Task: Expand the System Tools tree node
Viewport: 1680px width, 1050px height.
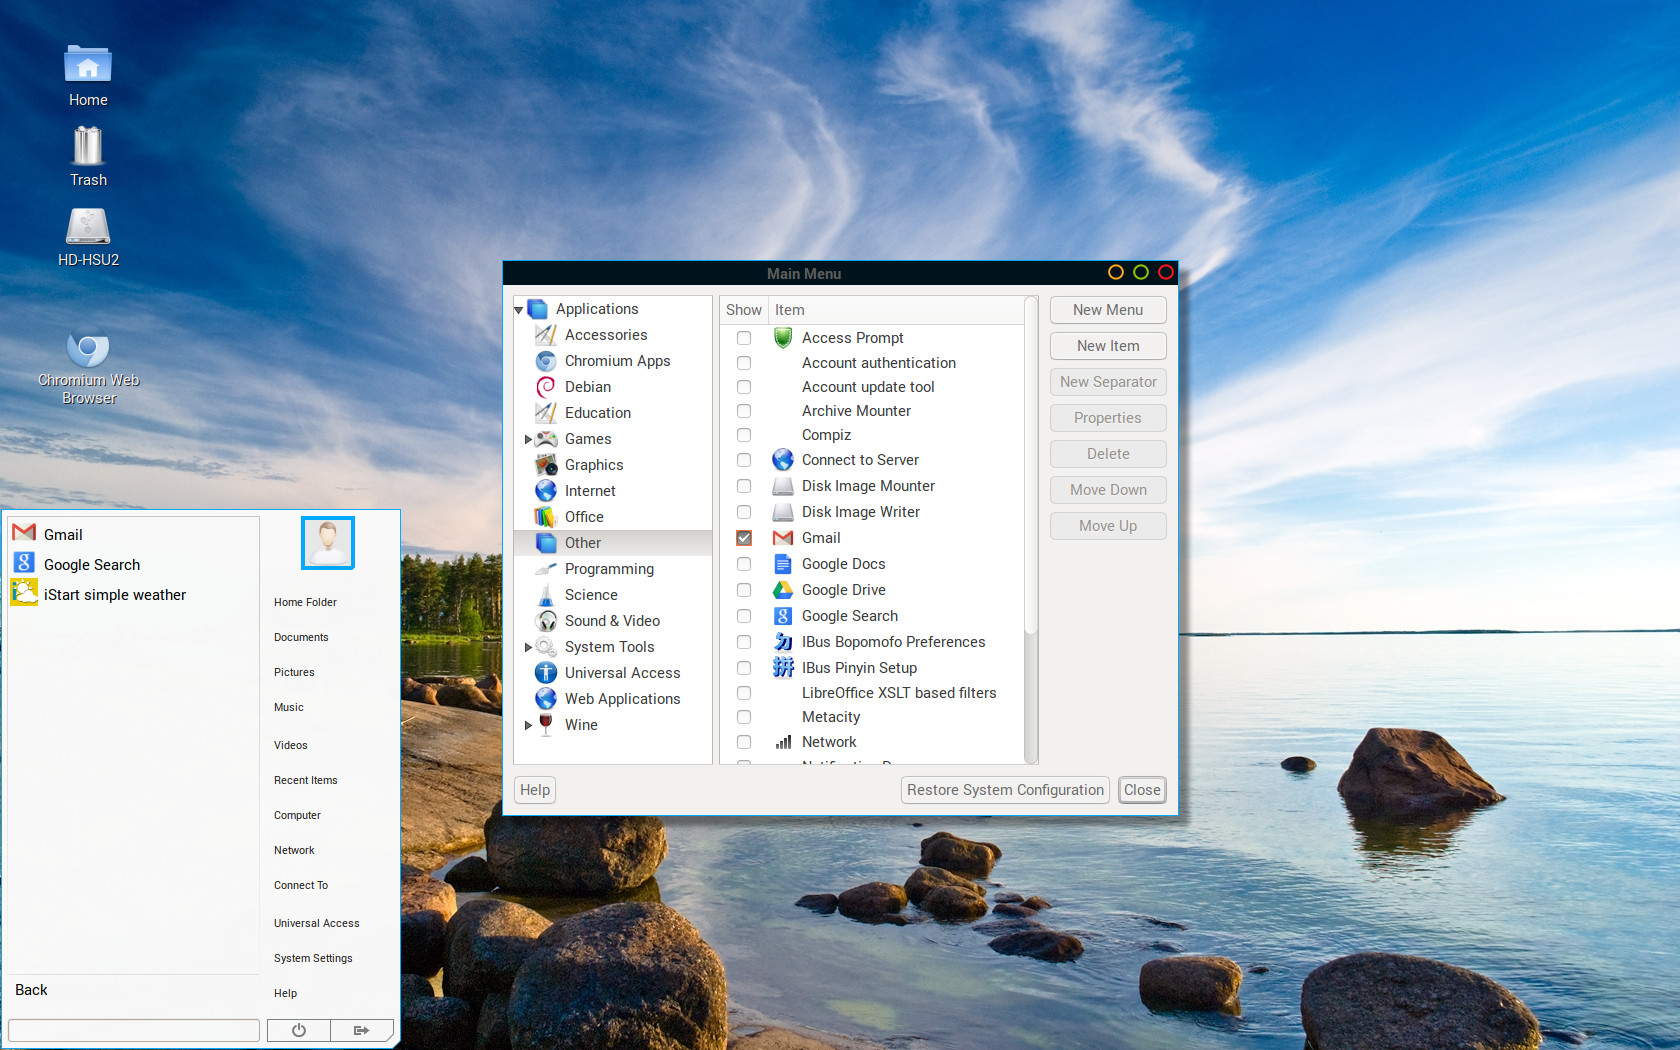Action: point(528,647)
